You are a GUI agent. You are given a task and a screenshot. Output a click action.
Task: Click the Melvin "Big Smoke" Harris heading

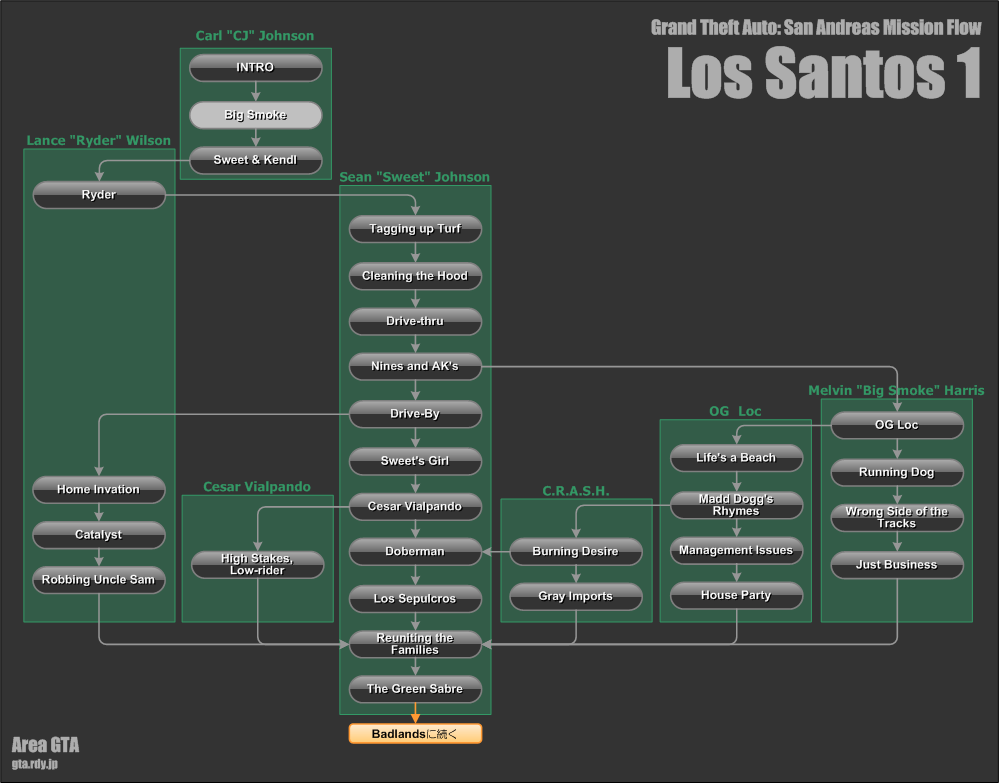896,391
